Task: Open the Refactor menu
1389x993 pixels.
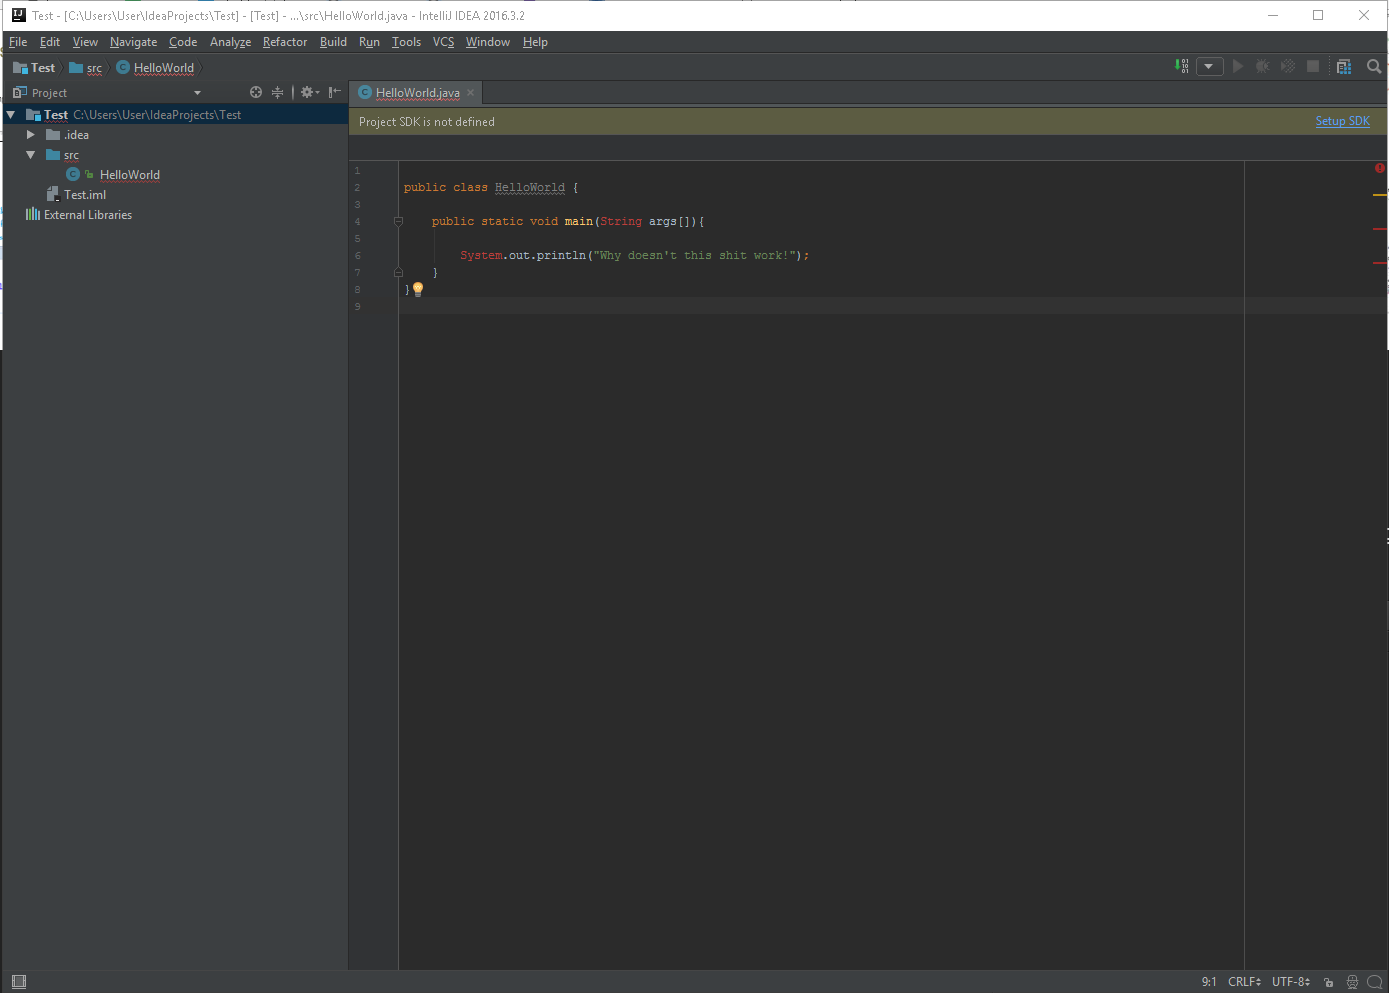Action: pyautogui.click(x=284, y=42)
